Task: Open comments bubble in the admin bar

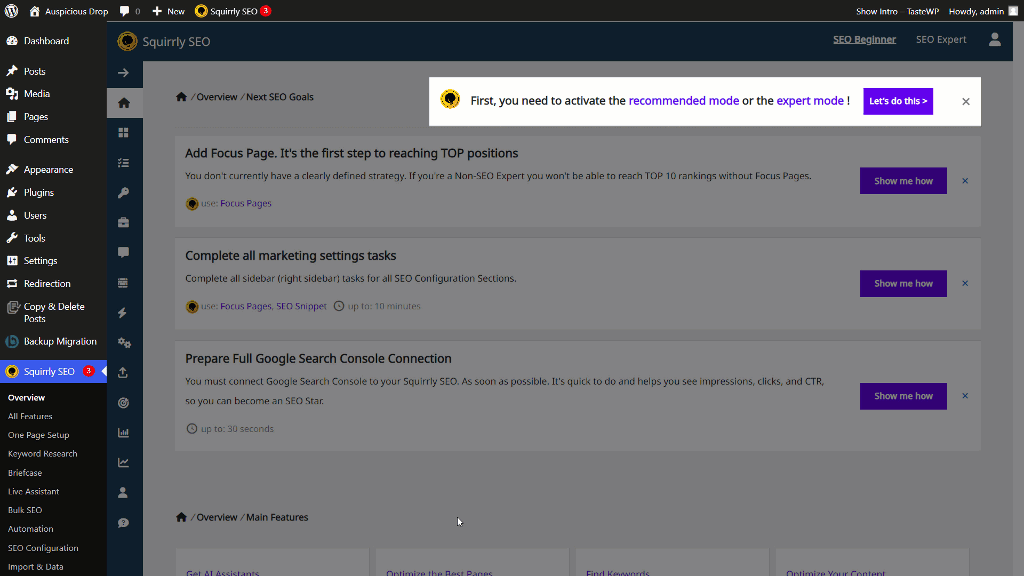Action: 130,11
